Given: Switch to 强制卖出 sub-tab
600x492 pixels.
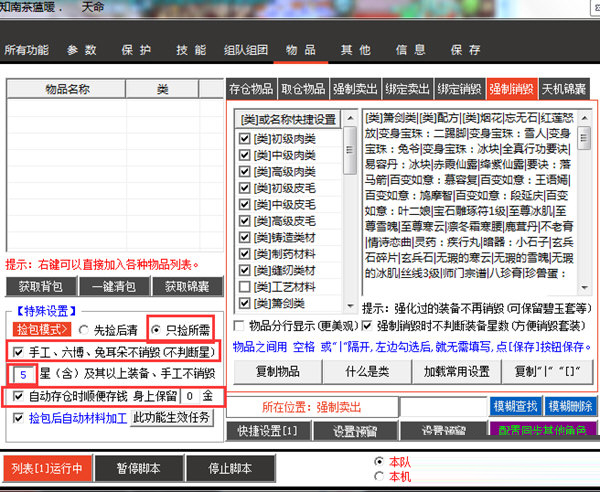Looking at the screenshot, I should pos(355,89).
